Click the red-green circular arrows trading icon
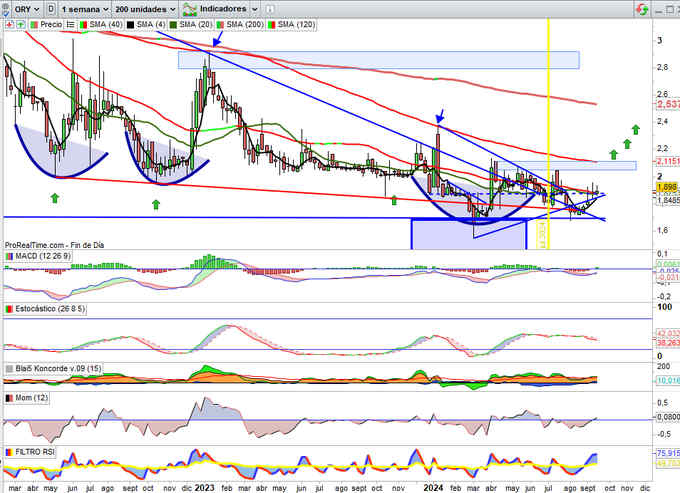The height and width of the screenshot is (493, 680). (642, 10)
